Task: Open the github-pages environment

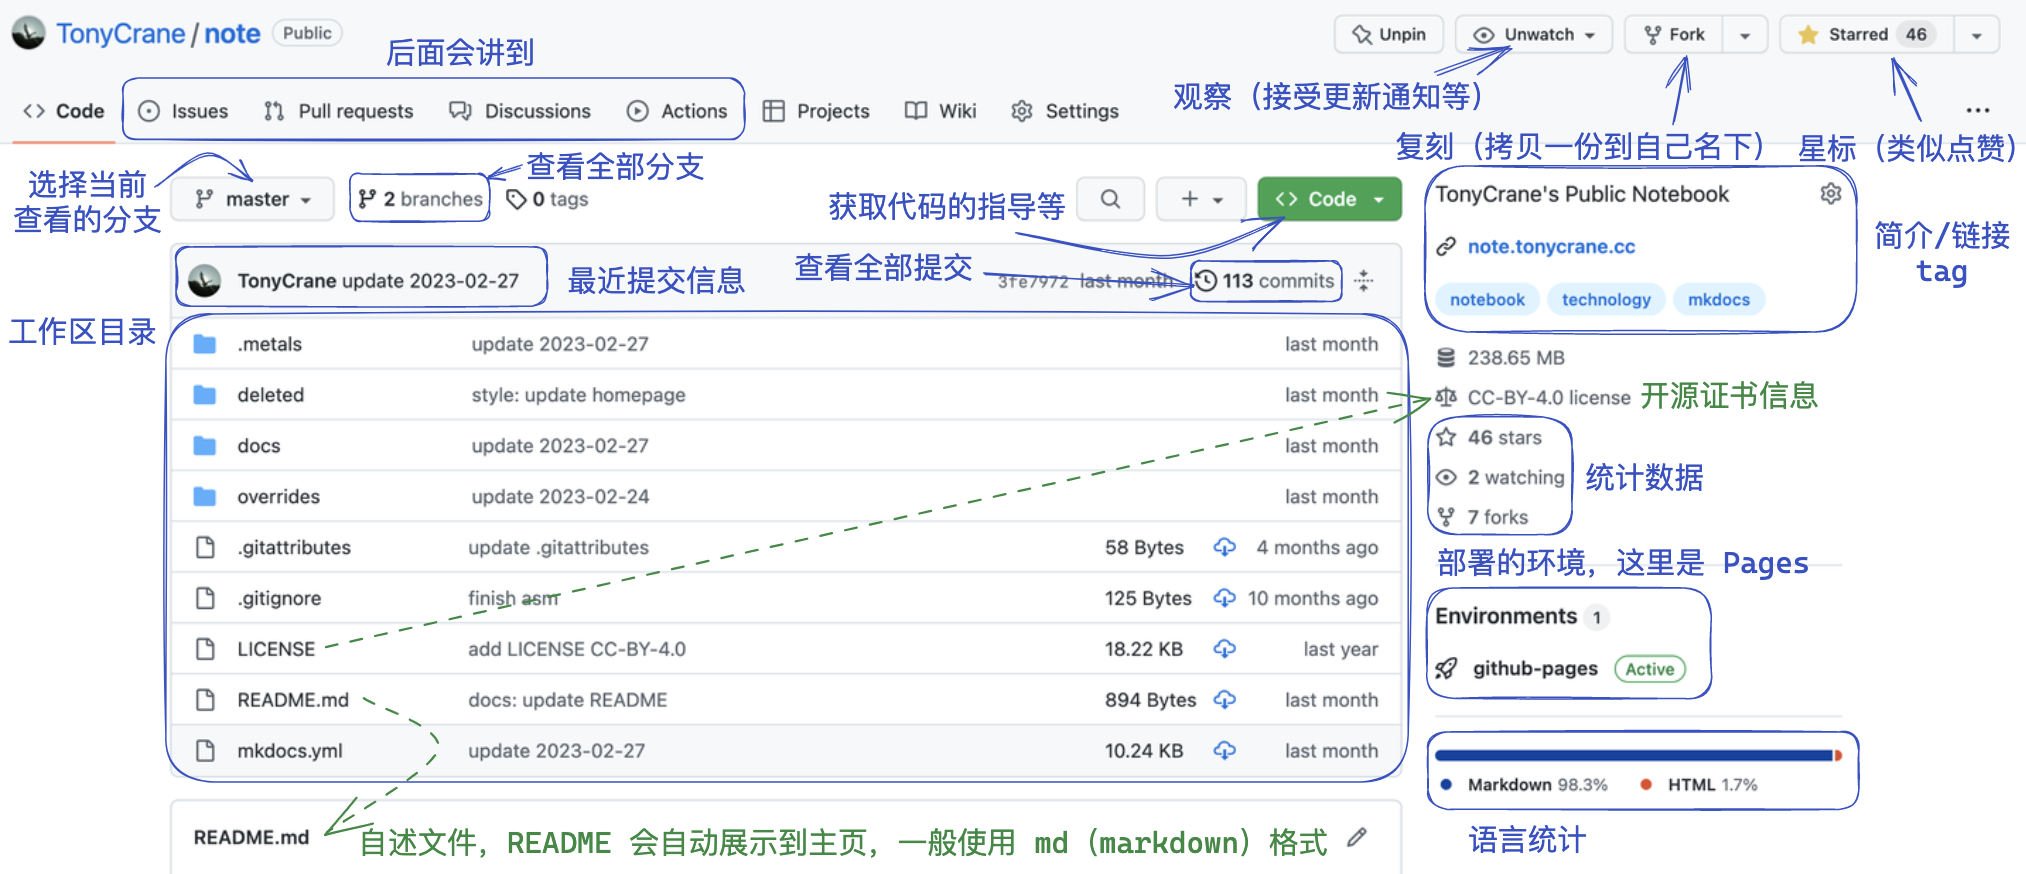Action: 1534,669
